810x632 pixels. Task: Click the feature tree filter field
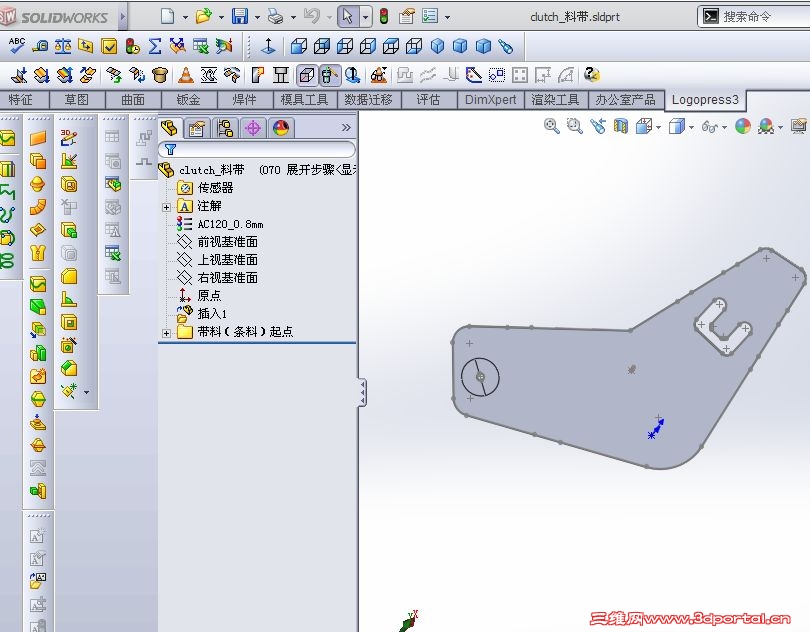(257, 149)
